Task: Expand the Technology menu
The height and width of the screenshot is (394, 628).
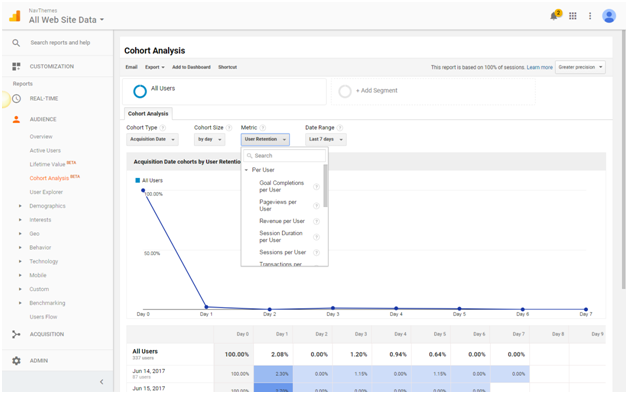Action: click(20, 261)
